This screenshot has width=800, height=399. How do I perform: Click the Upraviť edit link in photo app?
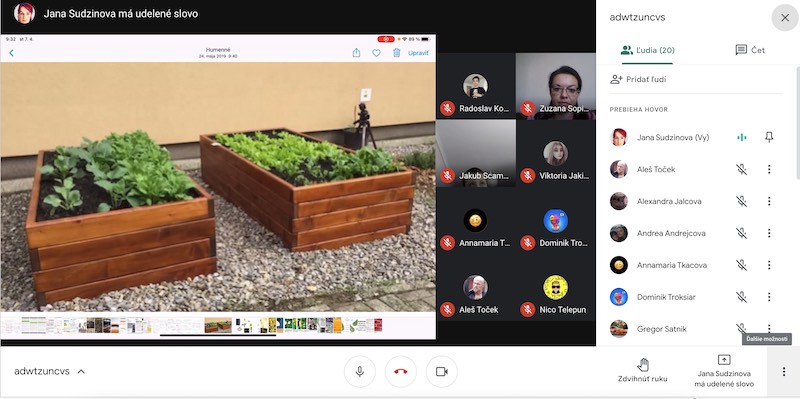pos(418,53)
